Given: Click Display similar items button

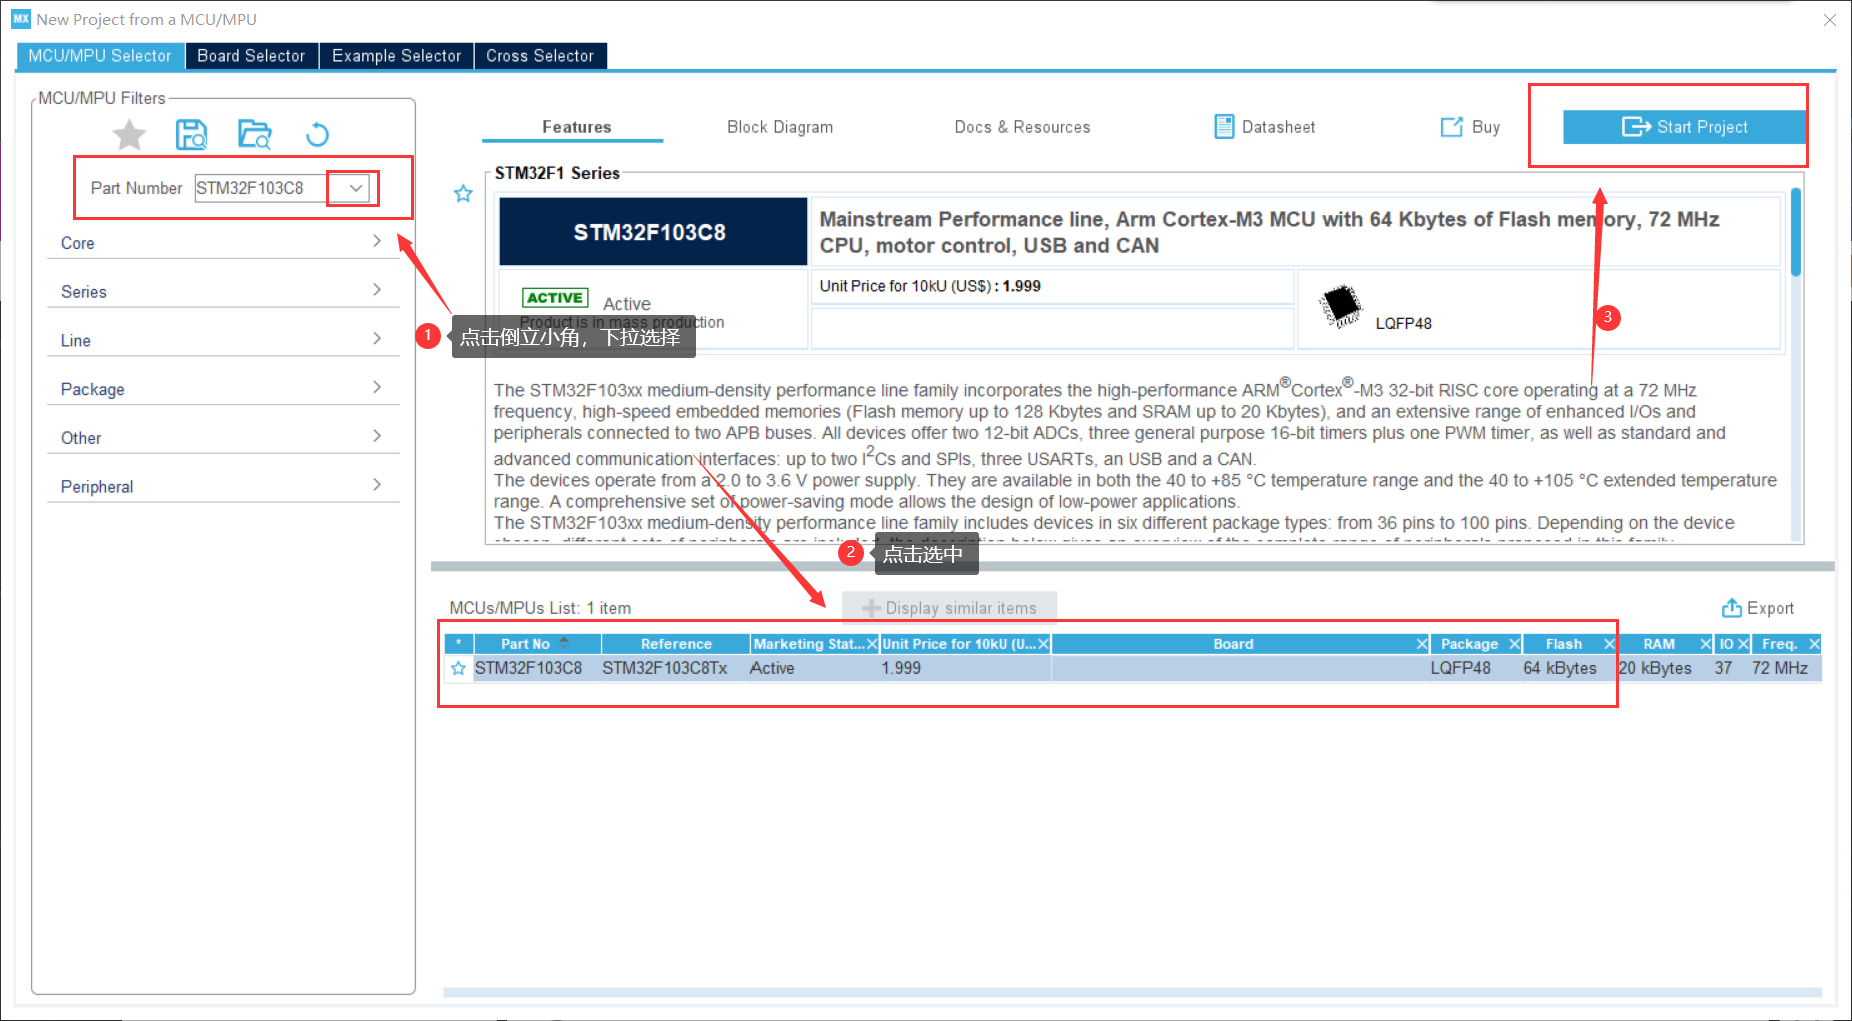Looking at the screenshot, I should coord(950,608).
